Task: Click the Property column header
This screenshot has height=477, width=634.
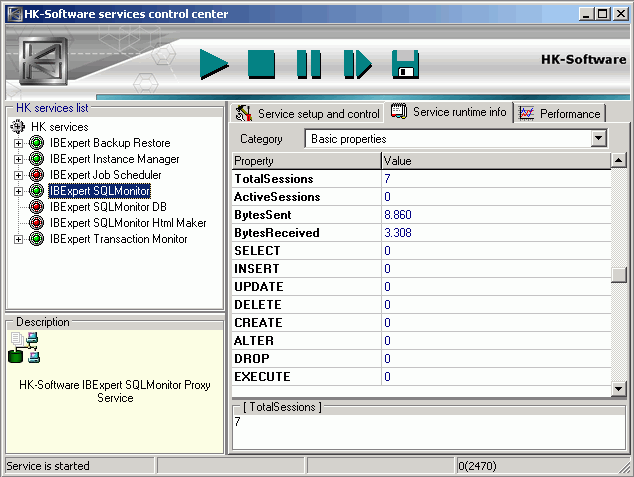Action: [306, 160]
